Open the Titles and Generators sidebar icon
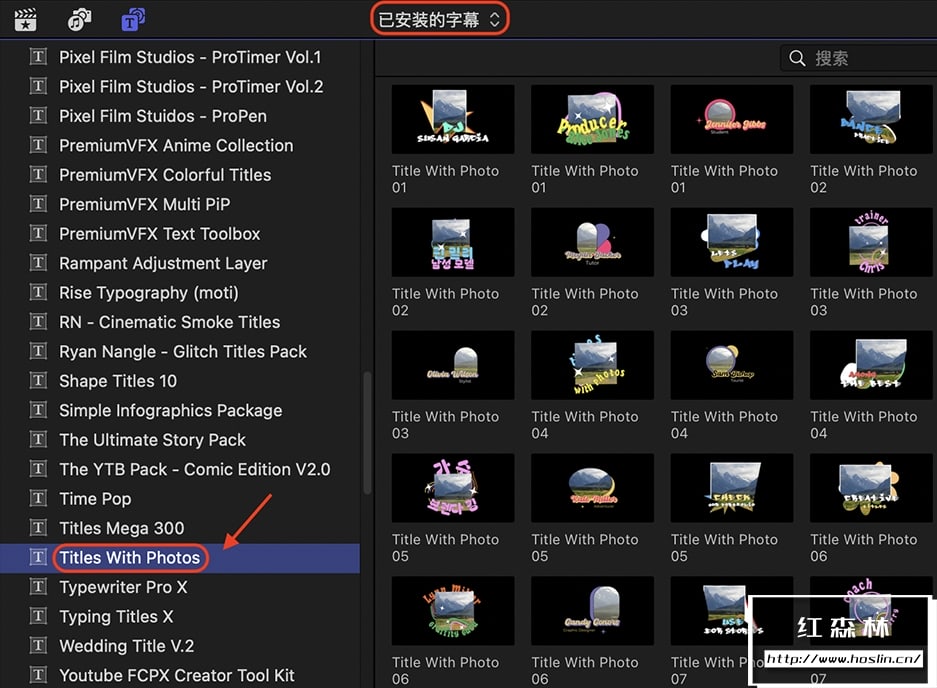The width and height of the screenshot is (937, 688). (x=133, y=20)
